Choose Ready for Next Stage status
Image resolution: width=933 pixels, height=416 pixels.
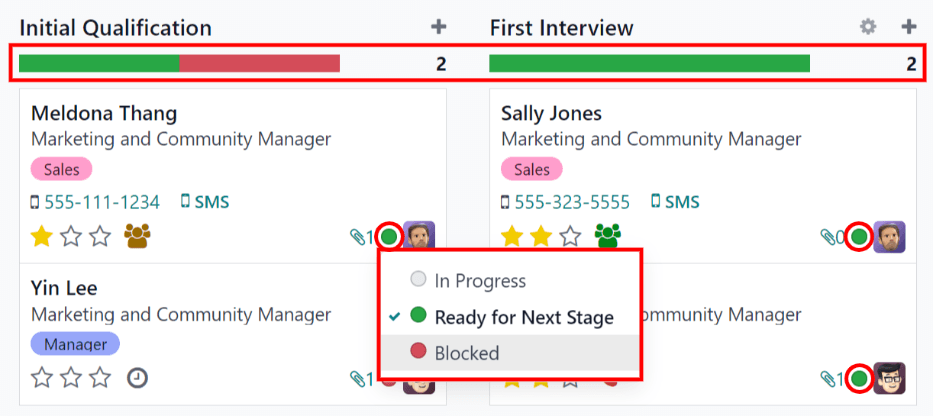(523, 318)
